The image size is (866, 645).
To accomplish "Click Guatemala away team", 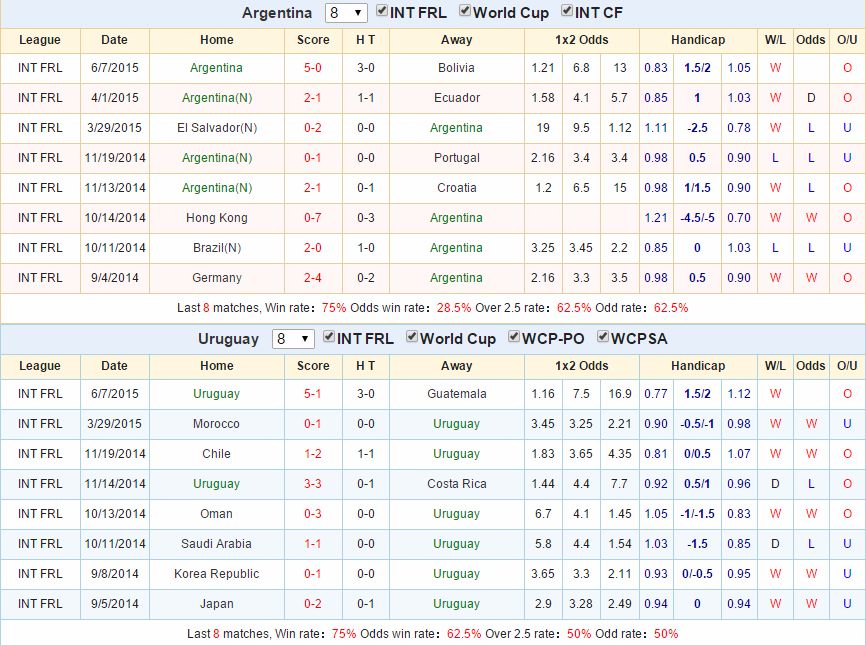I will [x=456, y=394].
